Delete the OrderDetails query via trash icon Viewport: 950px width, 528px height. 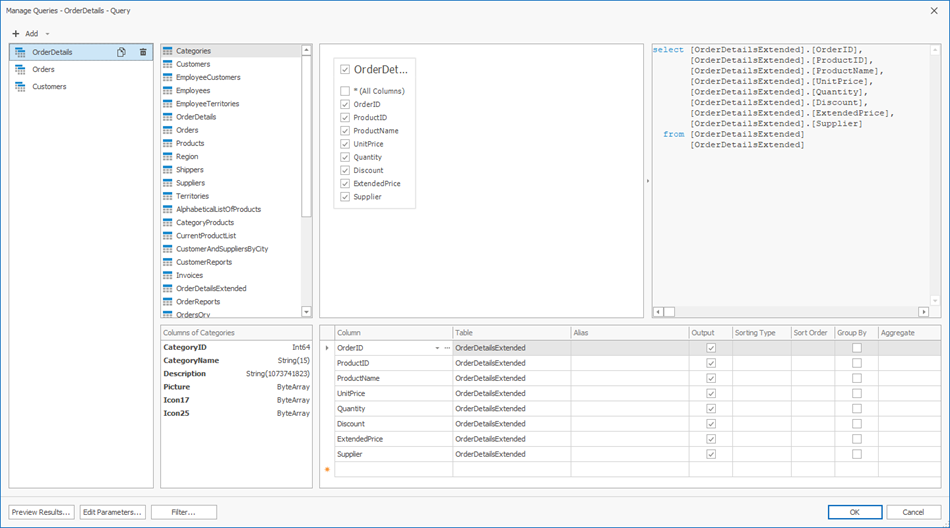143,52
